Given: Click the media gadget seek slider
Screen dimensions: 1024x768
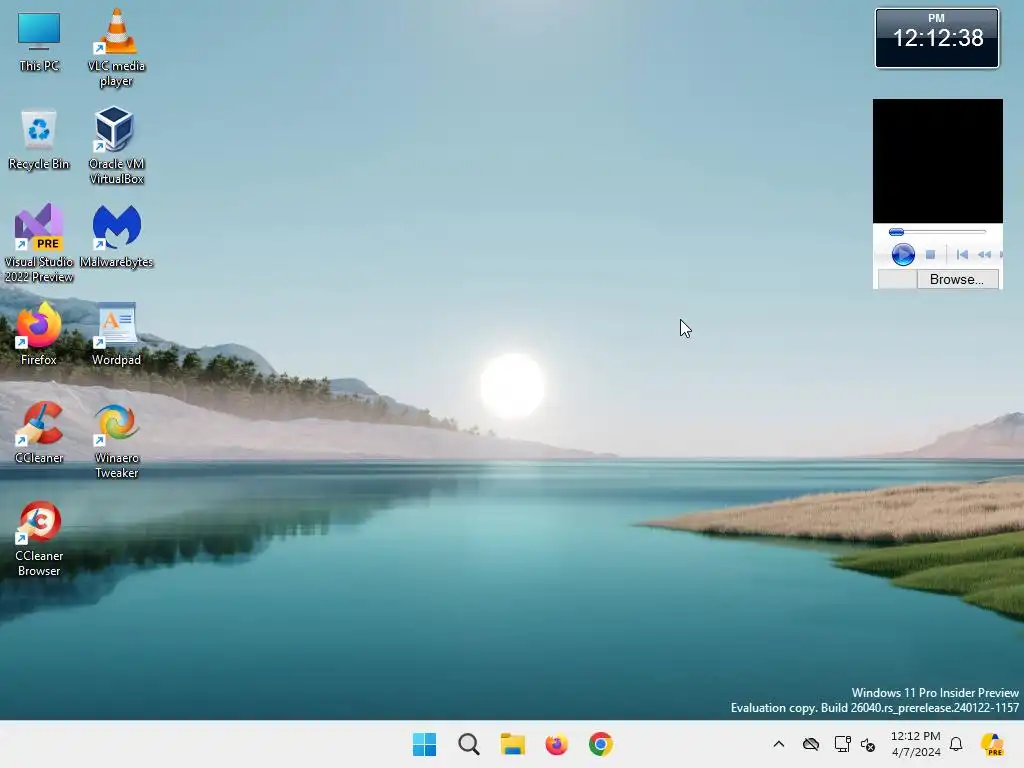Looking at the screenshot, I should pos(937,232).
